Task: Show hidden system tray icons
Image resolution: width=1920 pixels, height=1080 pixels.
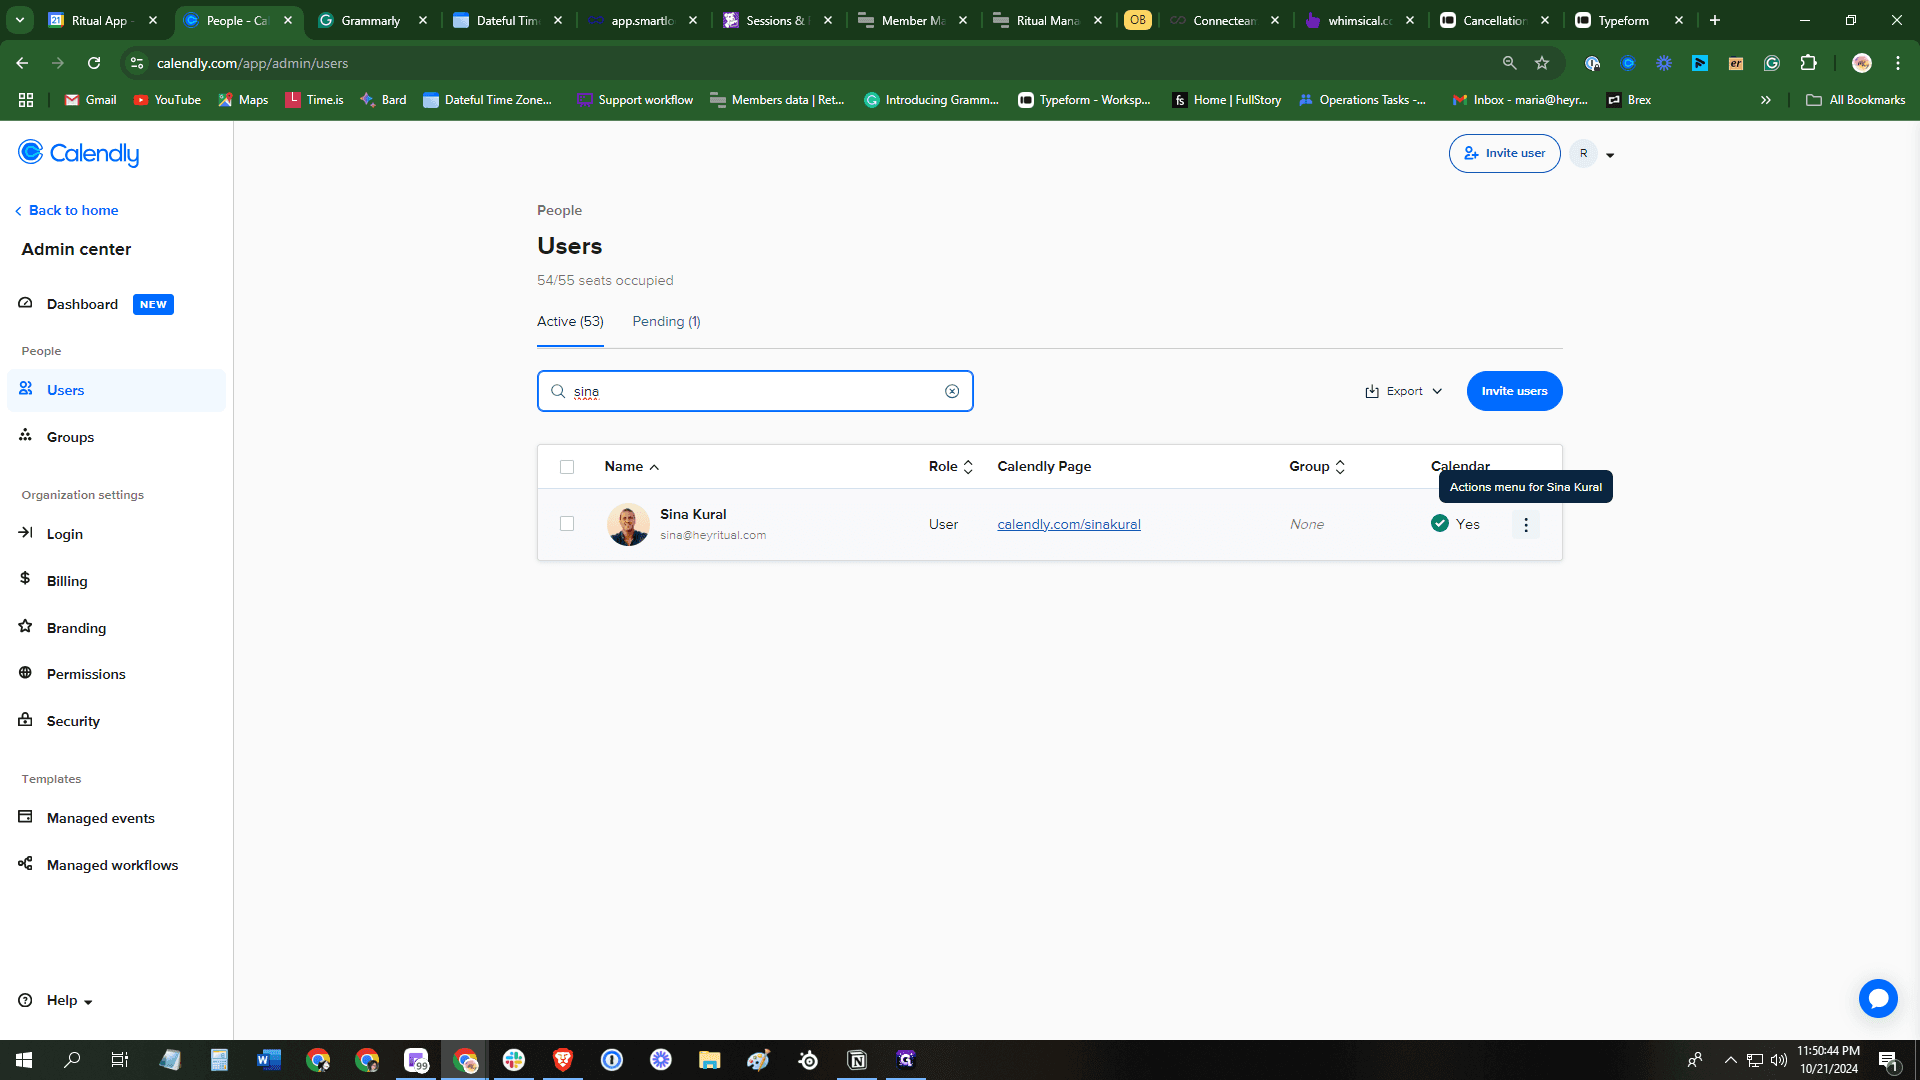Action: 1730,1060
